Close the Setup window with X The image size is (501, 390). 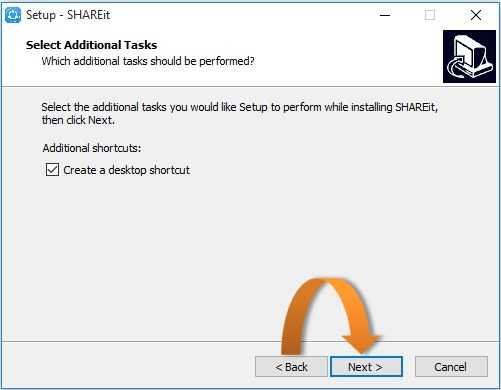[x=476, y=15]
